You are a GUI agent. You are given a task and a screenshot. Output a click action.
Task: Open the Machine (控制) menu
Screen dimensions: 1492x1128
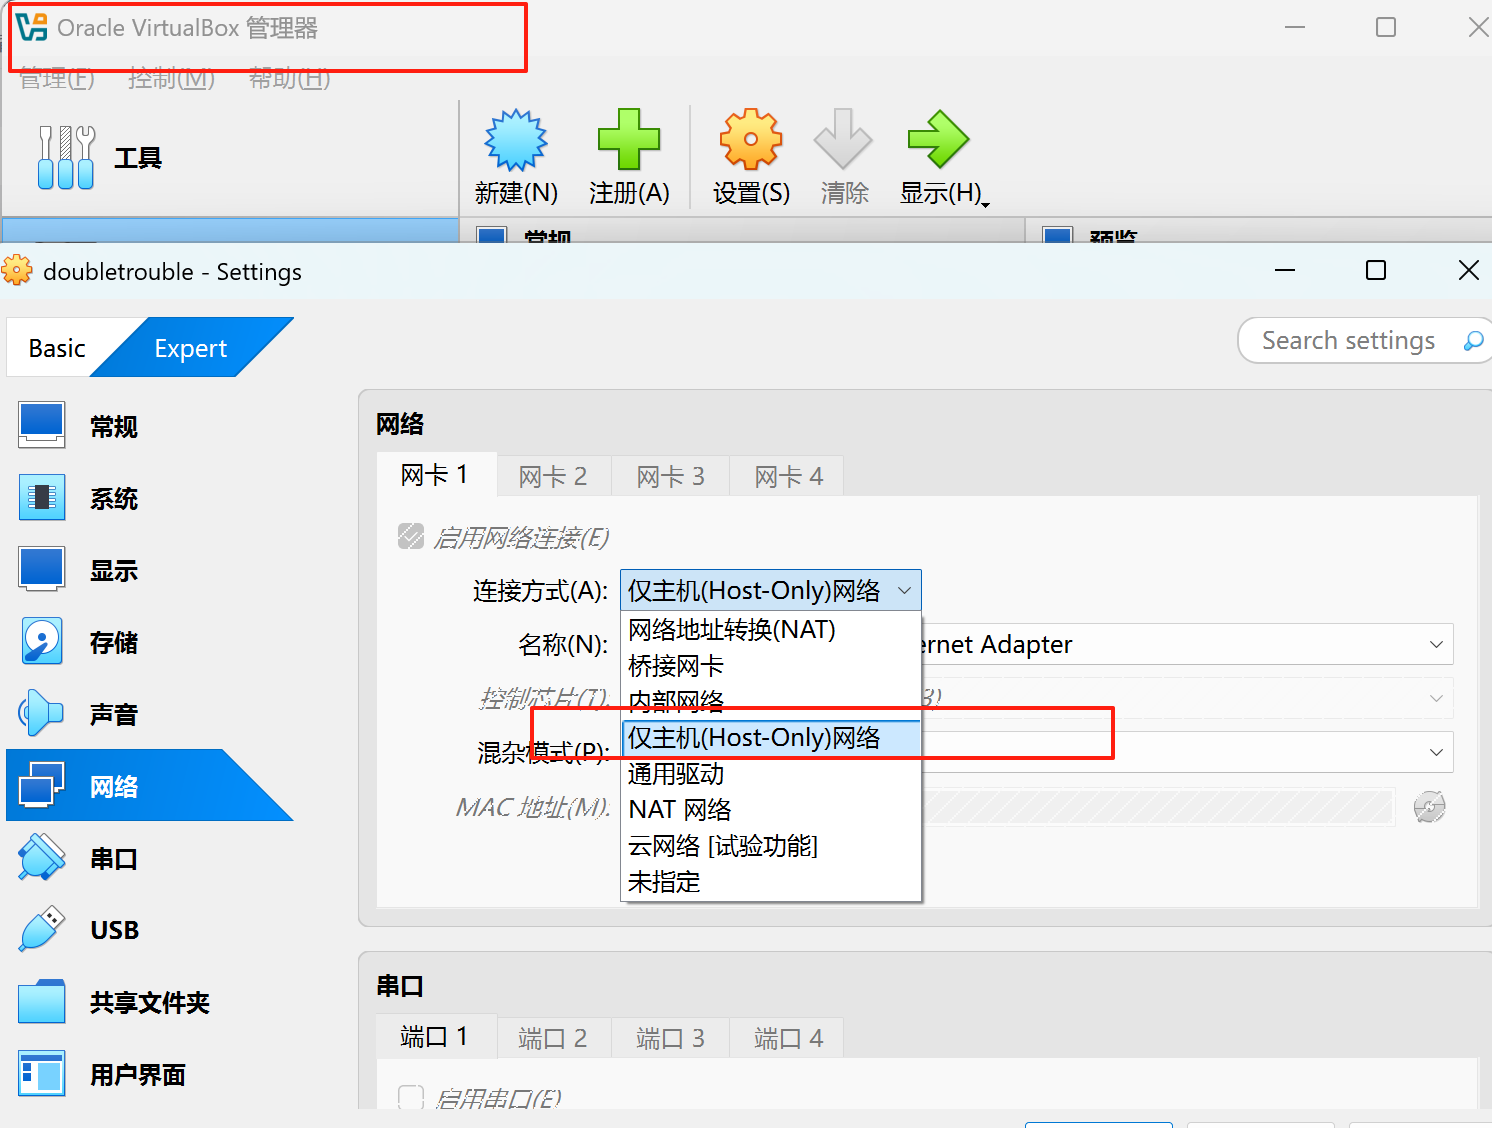pos(171,79)
